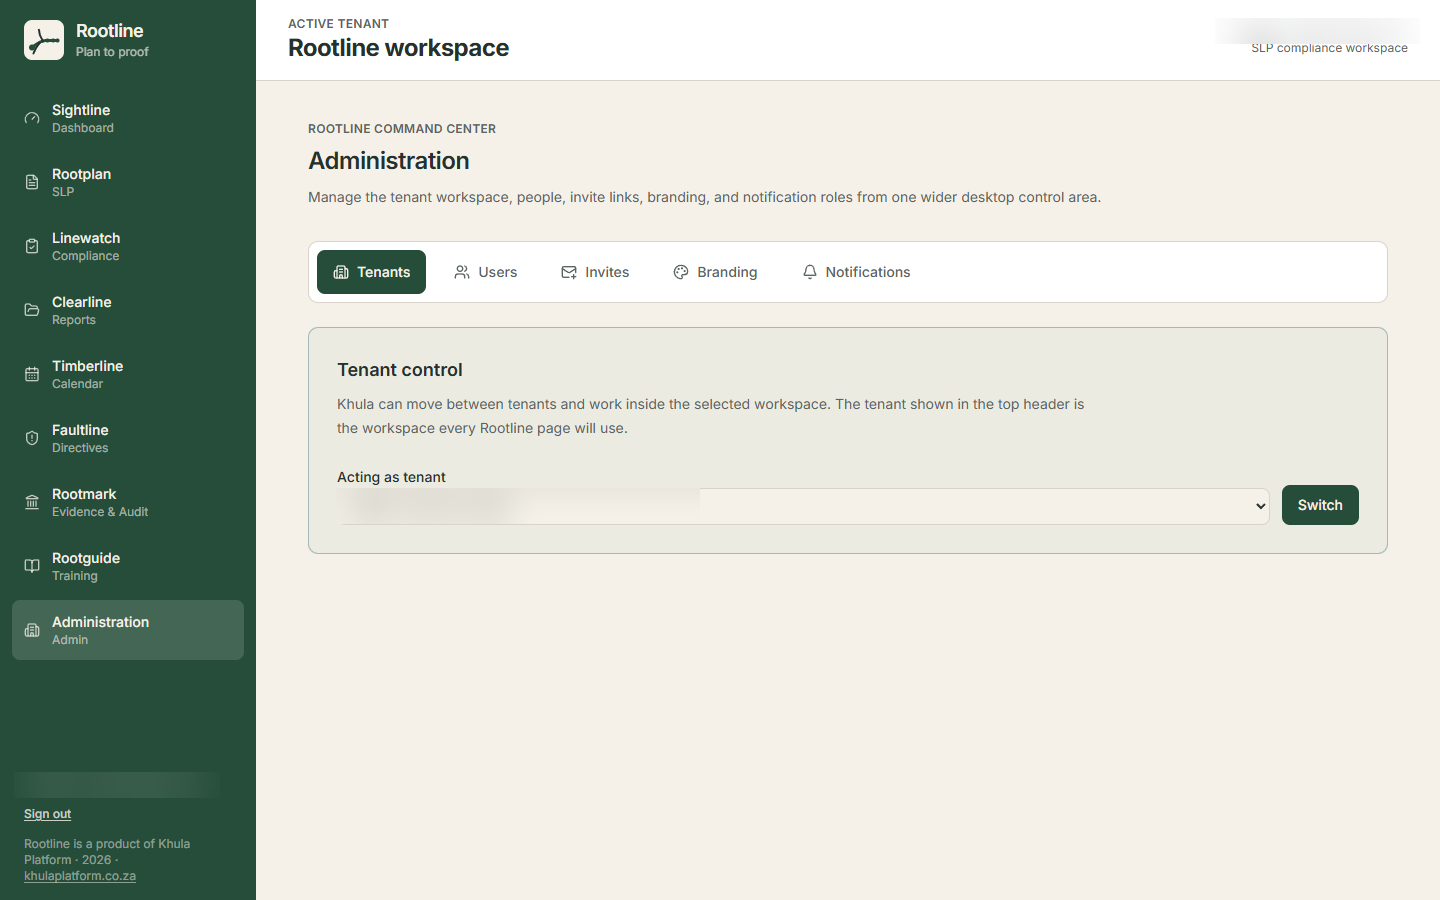Click the Rootline logo icon
Screen dimensions: 1440x900
(44, 40)
